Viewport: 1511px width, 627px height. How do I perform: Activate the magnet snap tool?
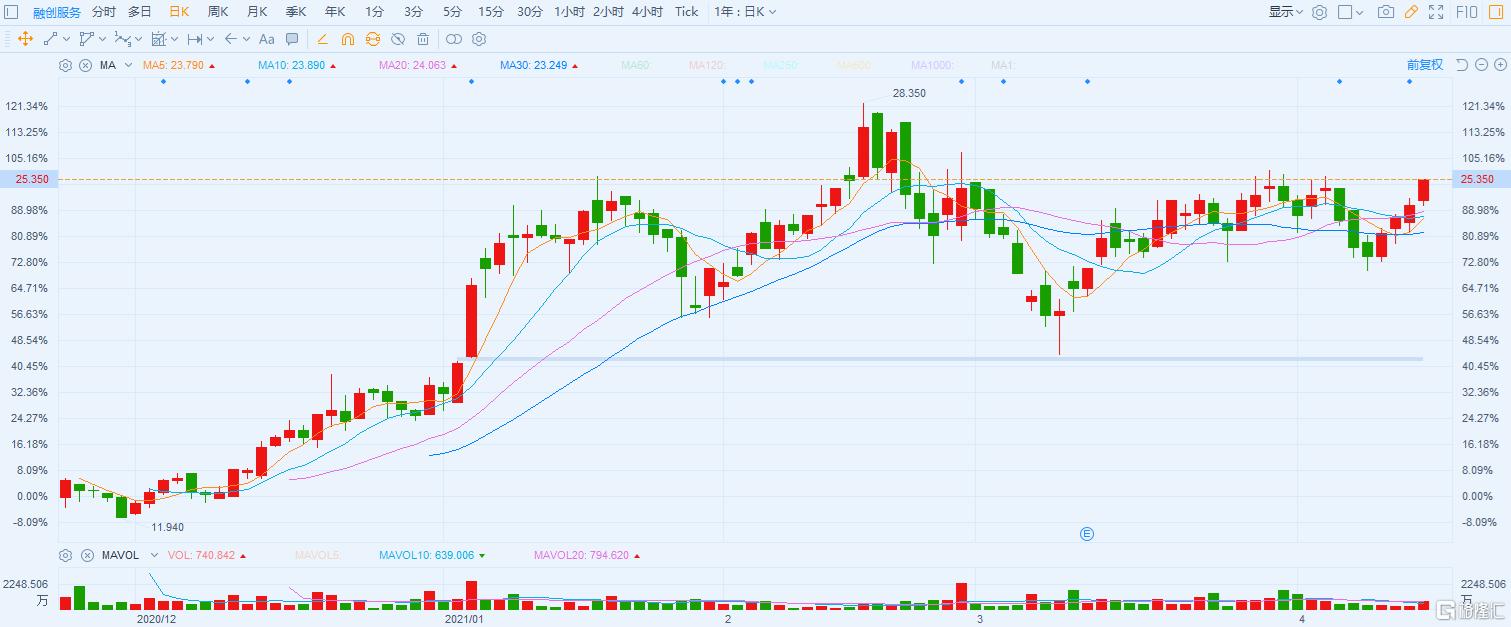[347, 39]
